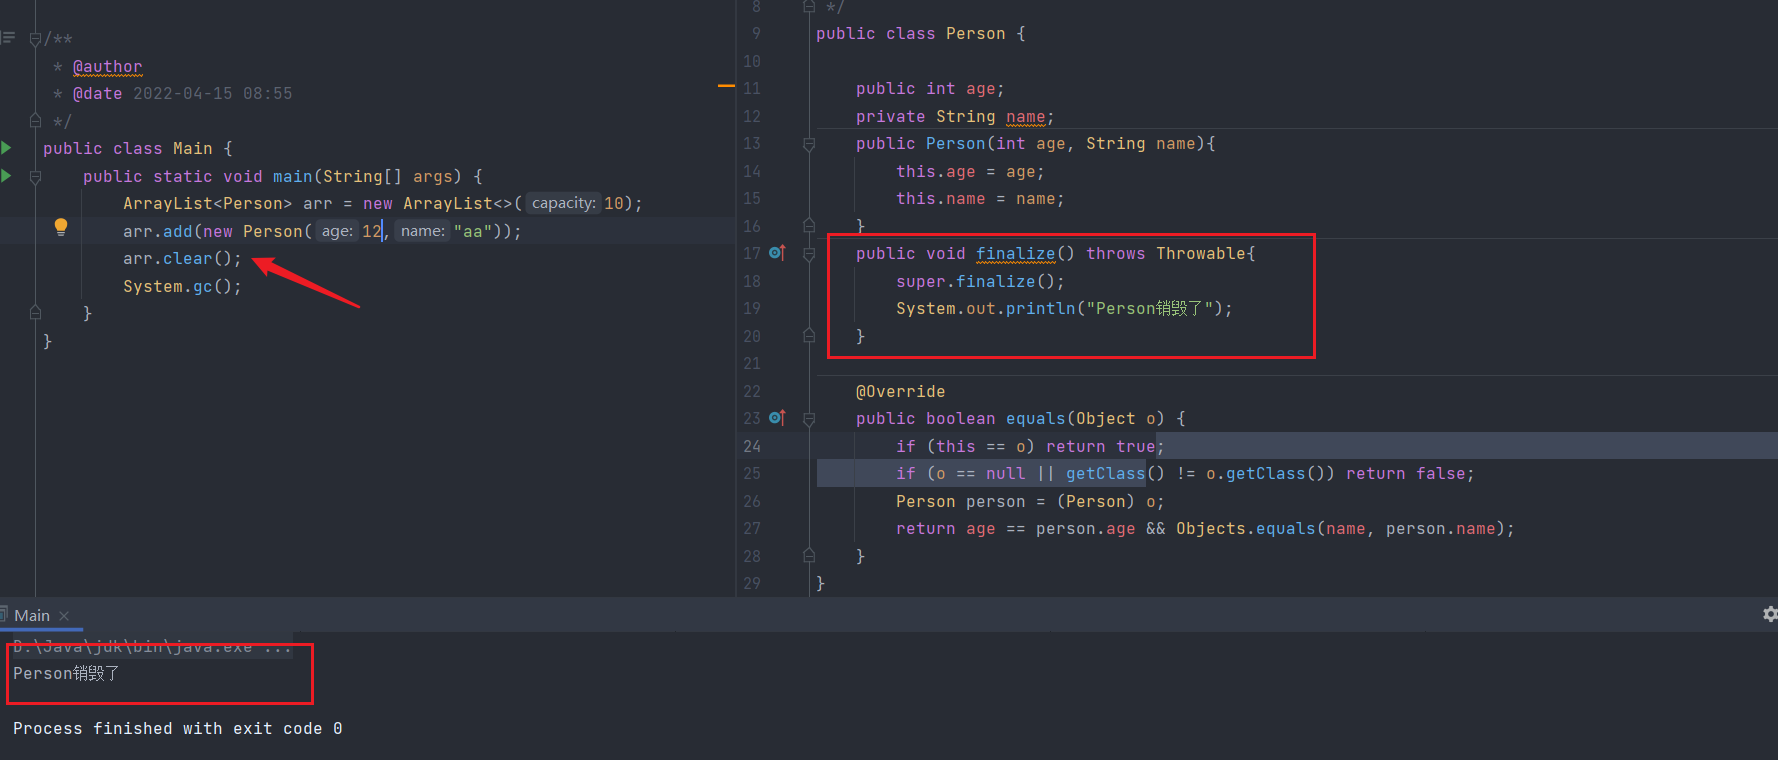This screenshot has width=1778, height=760.
Task: Collapse the Javadoc comment in Main
Action: click(x=35, y=39)
